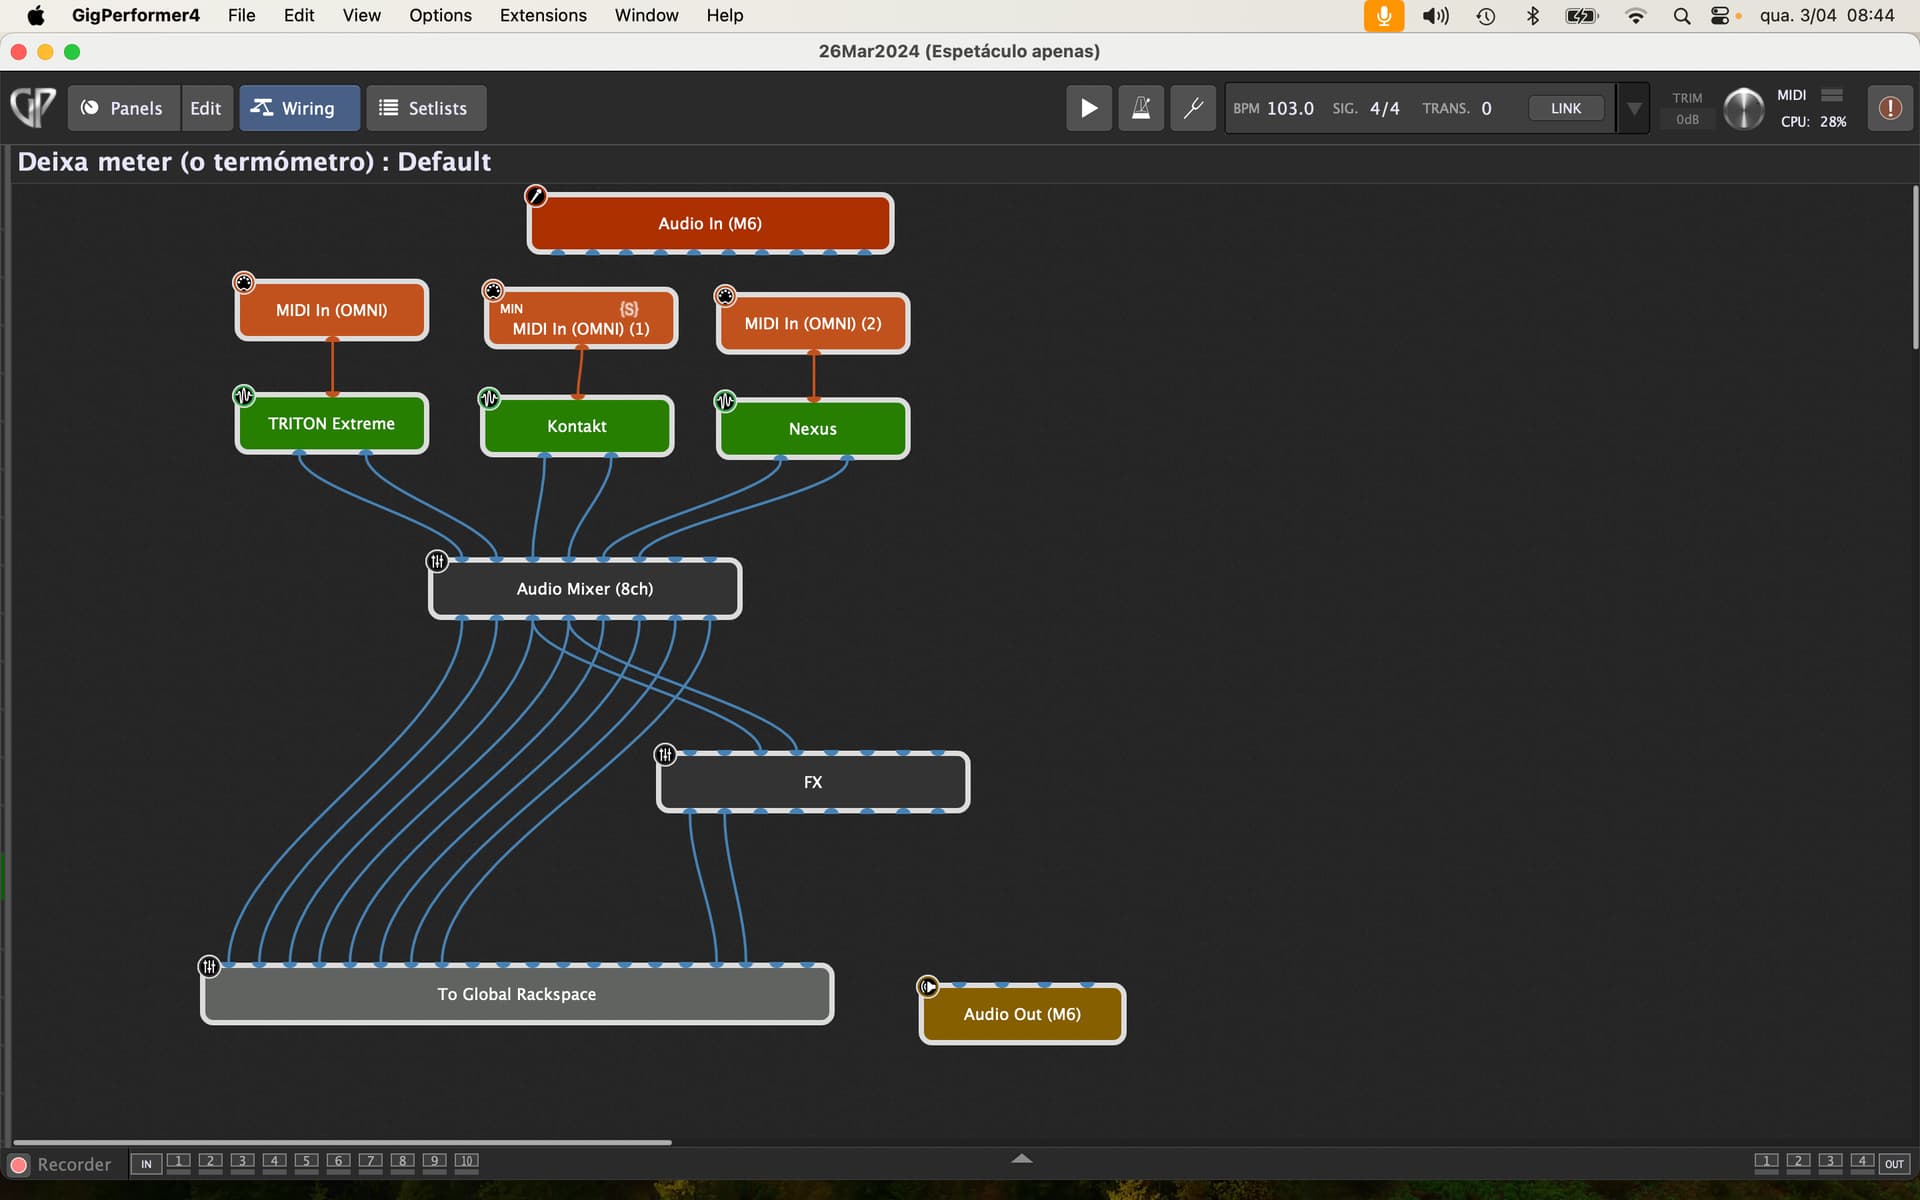Switch to the Wiring view
This screenshot has width=1920, height=1200.
pyautogui.click(x=299, y=108)
